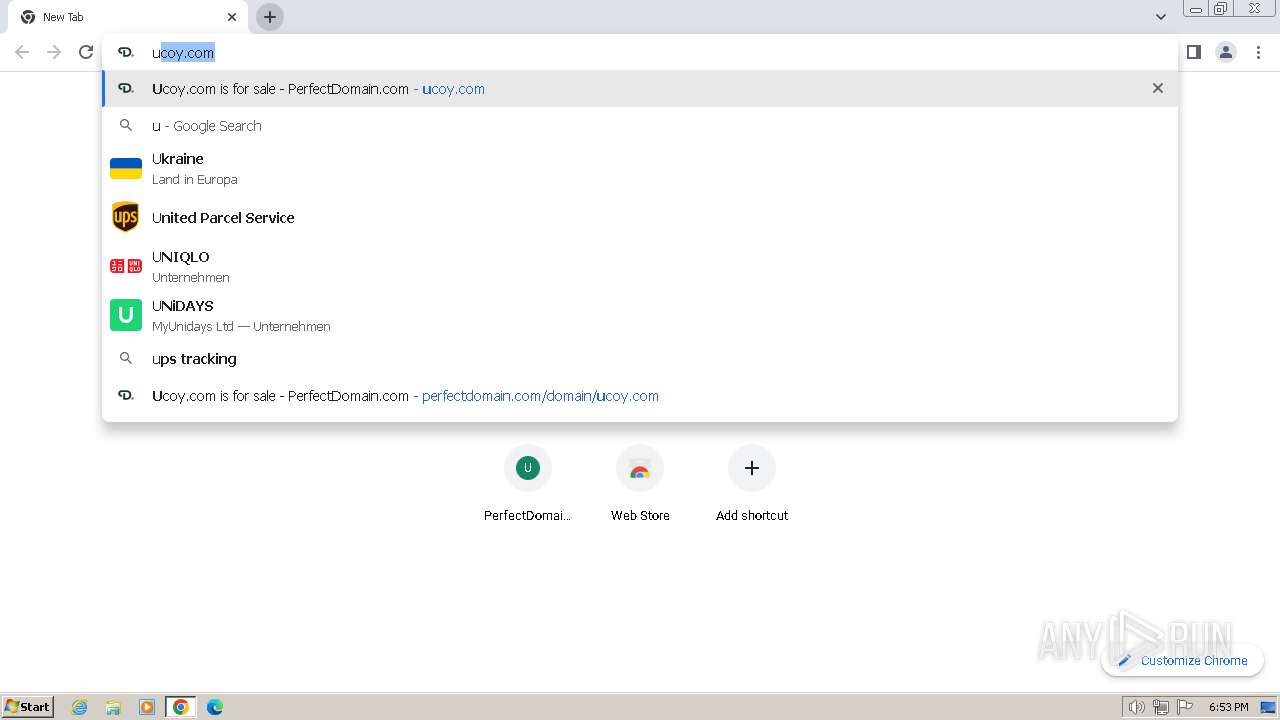Select the UNiDAYS suggestion

tap(640, 315)
